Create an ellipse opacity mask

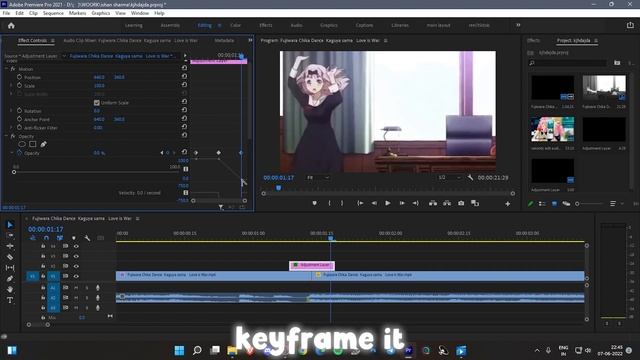point(22,144)
